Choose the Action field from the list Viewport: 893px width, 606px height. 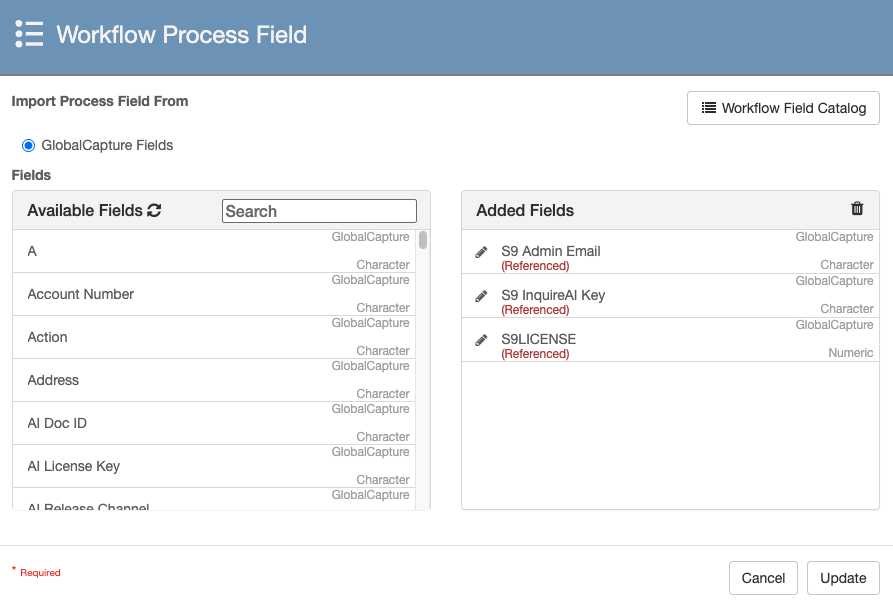48,337
